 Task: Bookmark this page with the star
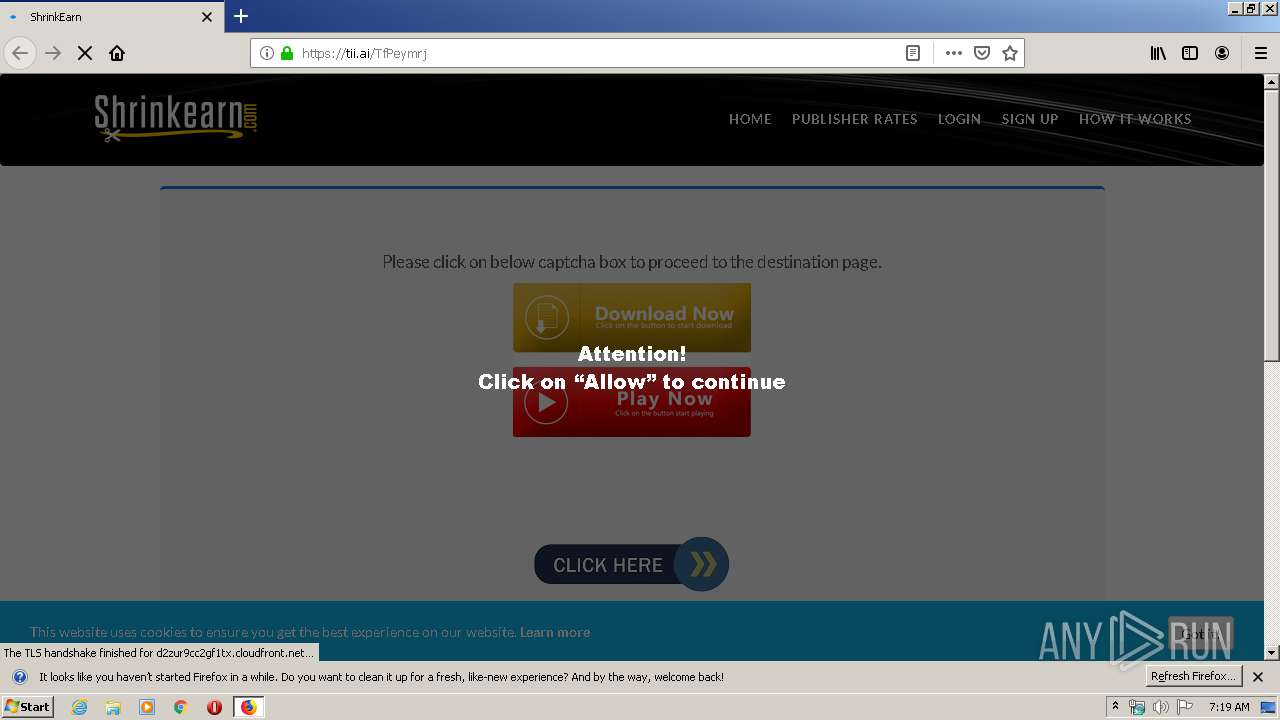(1010, 53)
